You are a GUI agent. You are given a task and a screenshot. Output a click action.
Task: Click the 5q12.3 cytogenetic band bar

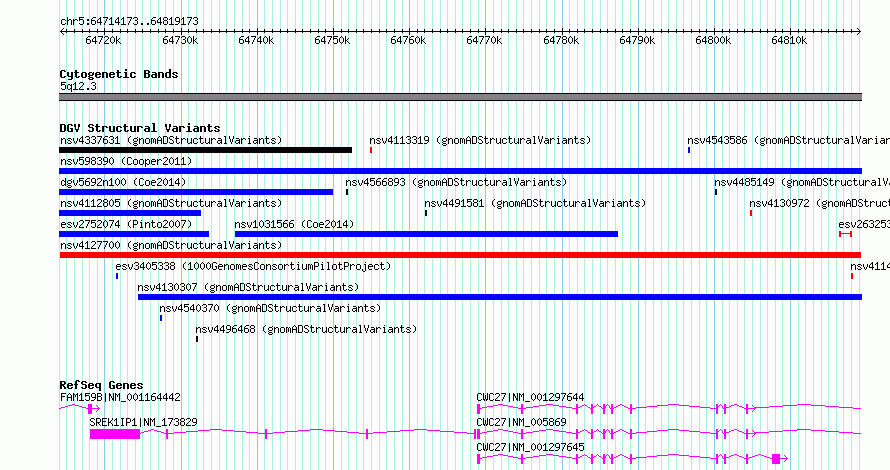[460, 97]
